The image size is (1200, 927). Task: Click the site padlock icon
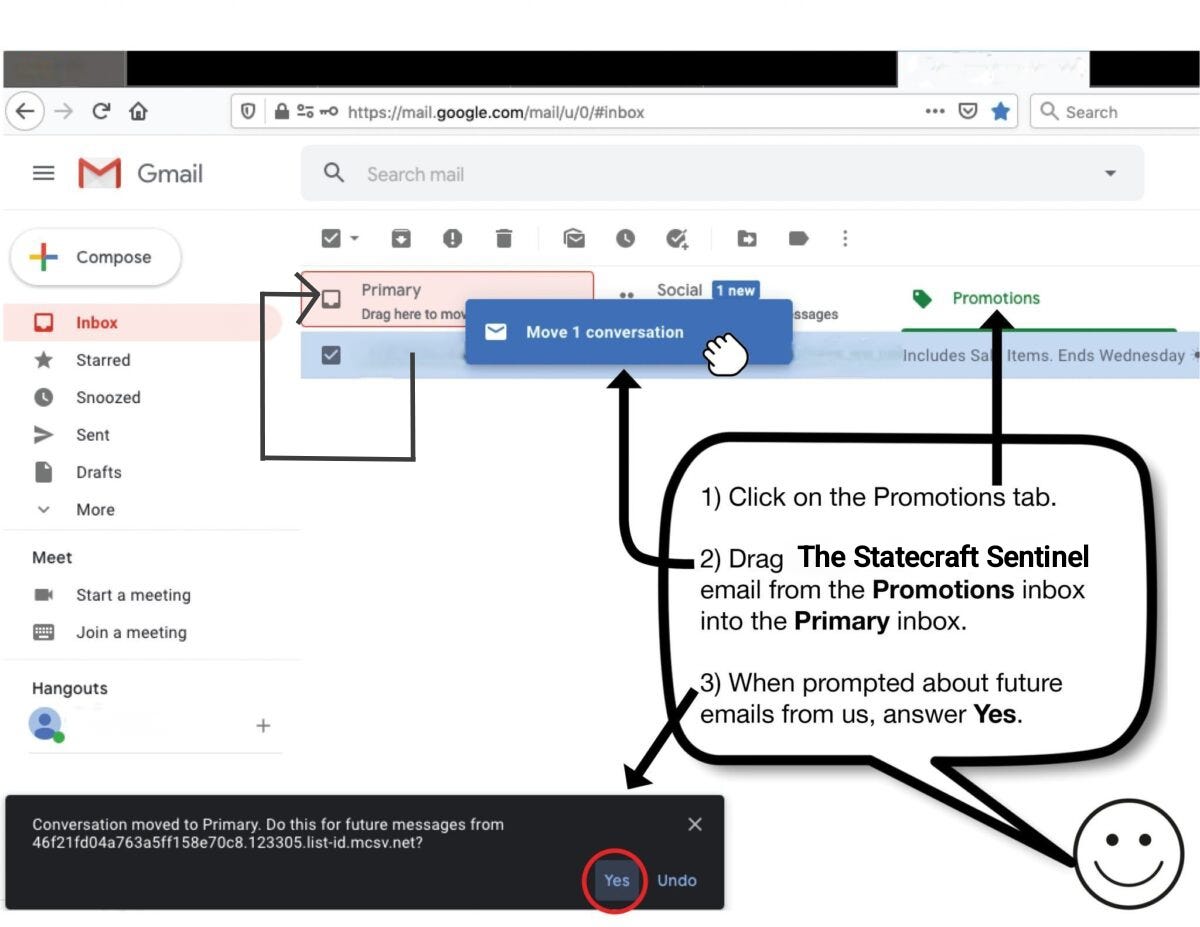[x=282, y=112]
